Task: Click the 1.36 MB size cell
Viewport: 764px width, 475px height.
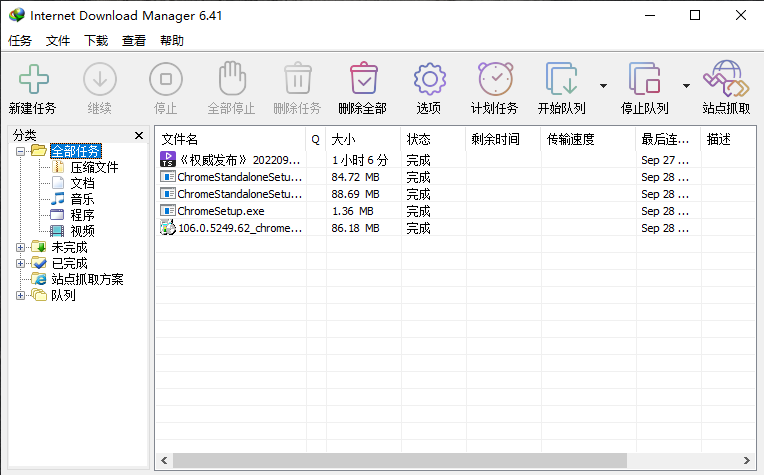Action: (x=353, y=211)
